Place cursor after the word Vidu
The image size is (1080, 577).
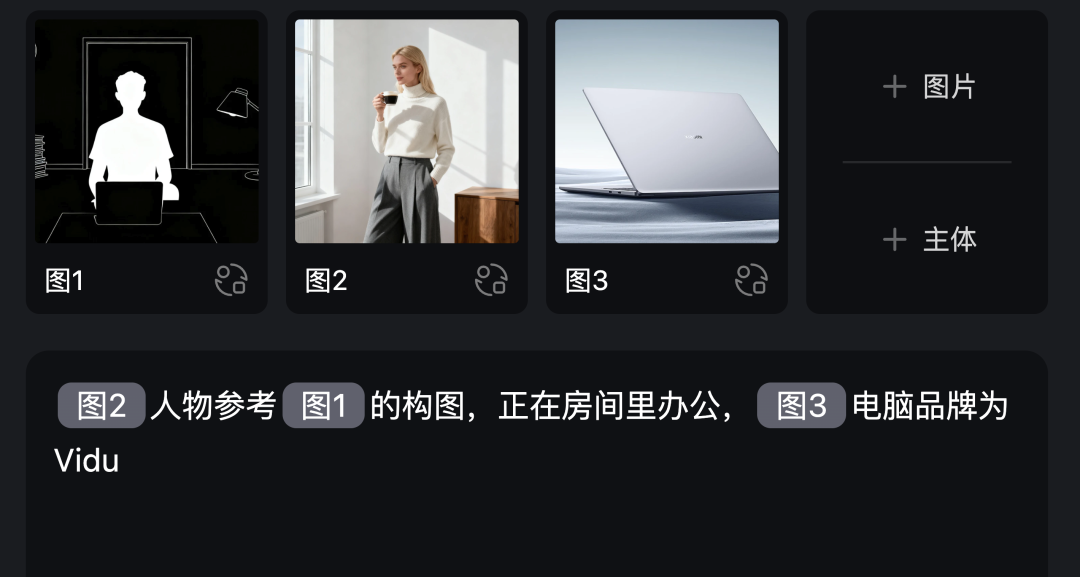click(x=121, y=461)
